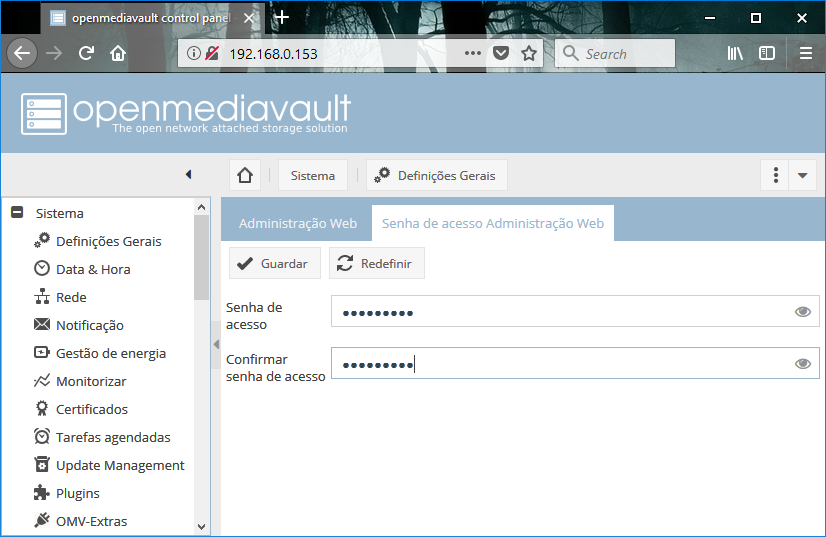Click the panel splitter collapse arrow

pyautogui.click(x=216, y=344)
